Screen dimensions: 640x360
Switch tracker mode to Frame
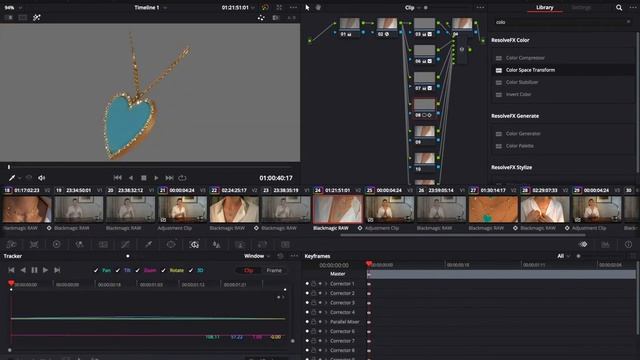[274, 270]
